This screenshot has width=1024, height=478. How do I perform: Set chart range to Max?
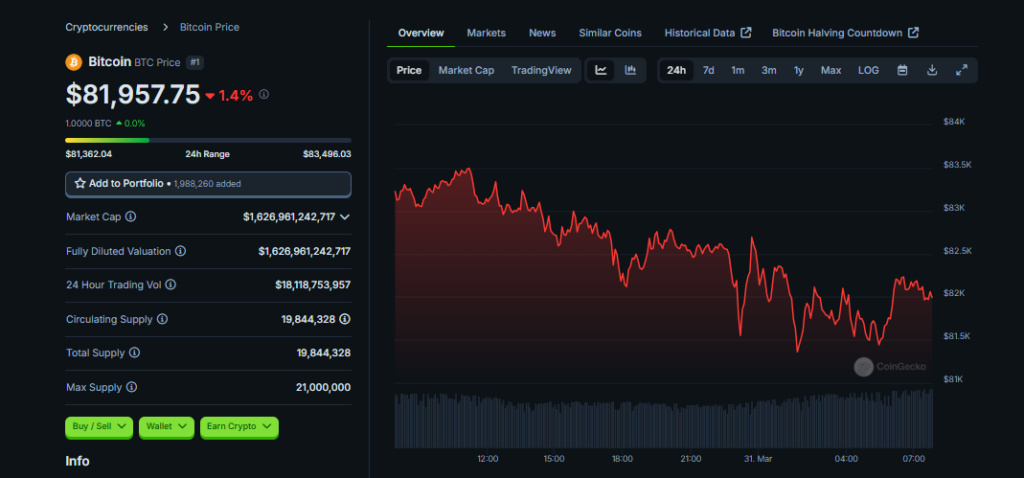pyautogui.click(x=831, y=71)
